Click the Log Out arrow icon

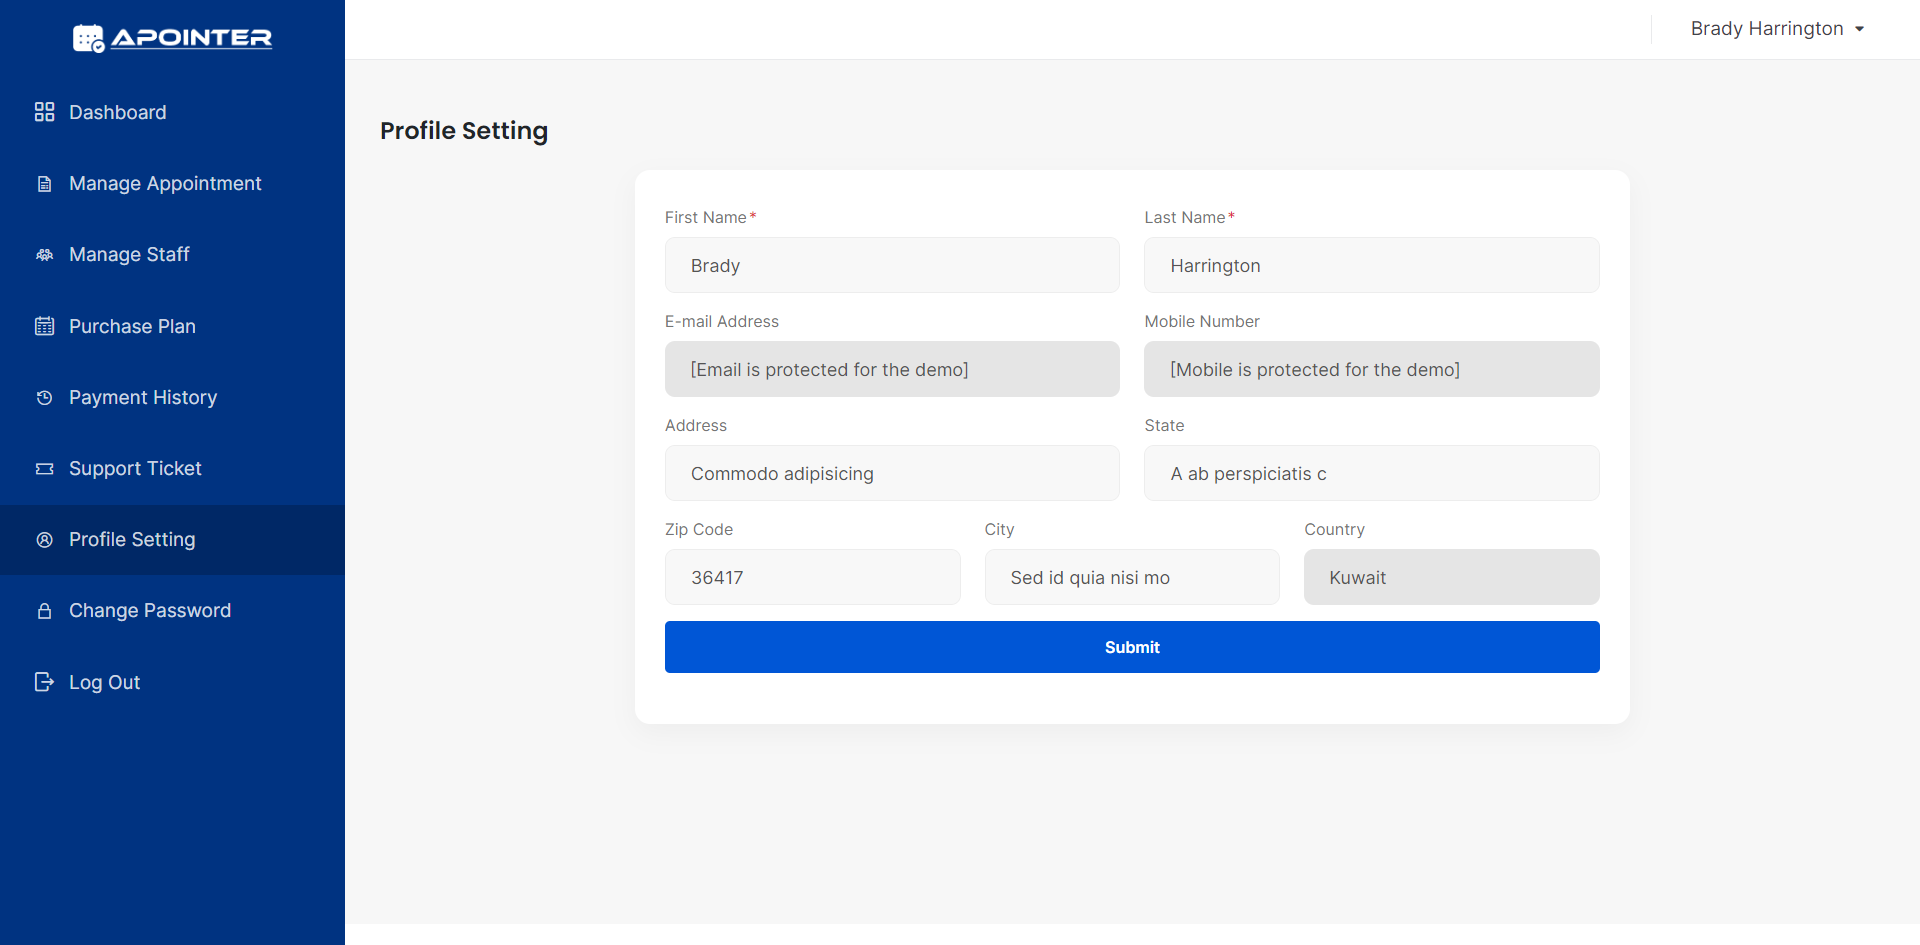pos(44,682)
